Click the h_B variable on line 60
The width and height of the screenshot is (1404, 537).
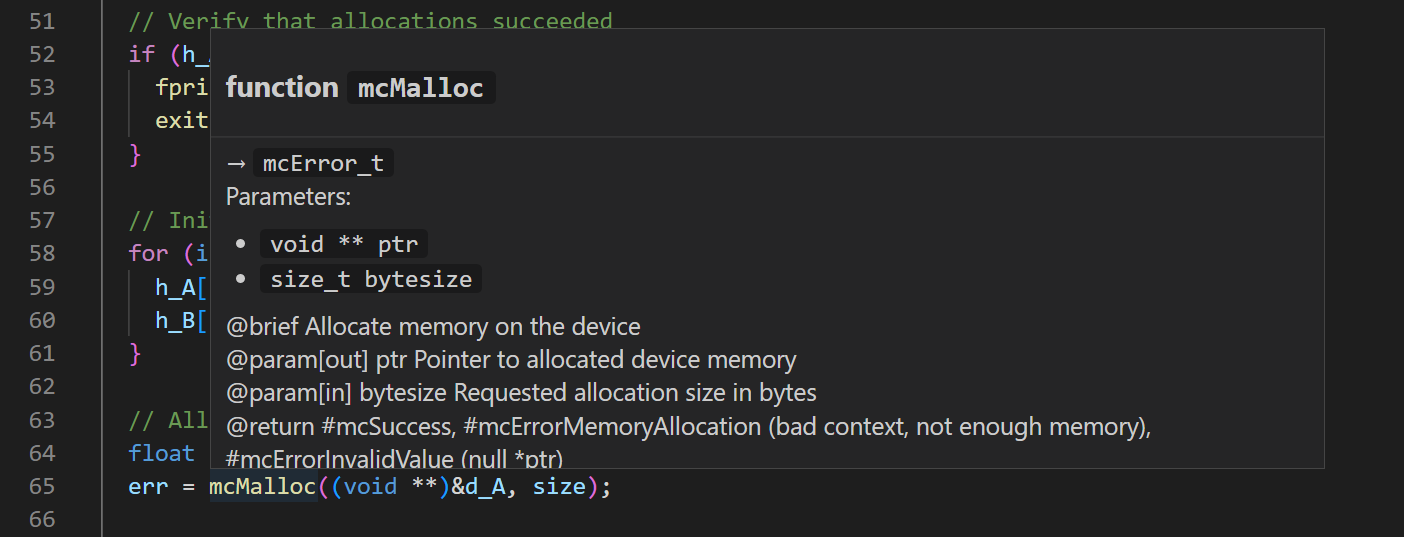pos(175,320)
